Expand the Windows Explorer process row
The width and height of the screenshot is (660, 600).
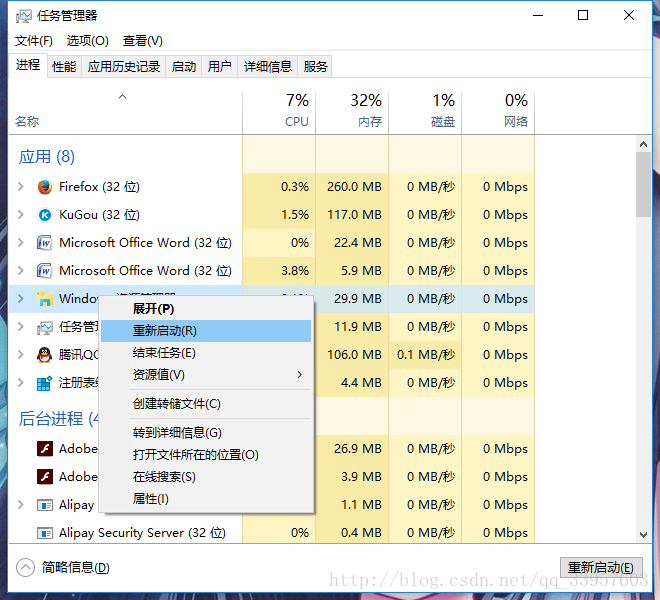(x=21, y=299)
